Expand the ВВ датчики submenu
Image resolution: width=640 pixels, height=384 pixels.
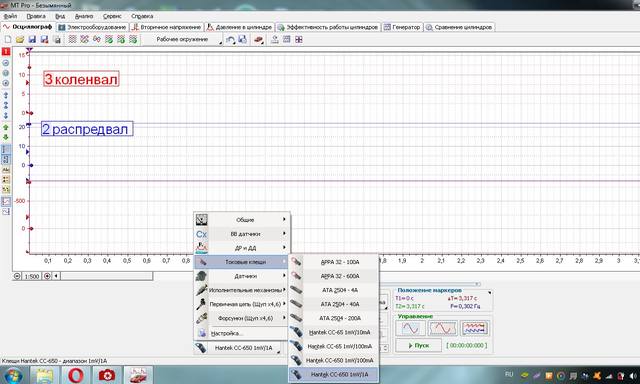242,234
